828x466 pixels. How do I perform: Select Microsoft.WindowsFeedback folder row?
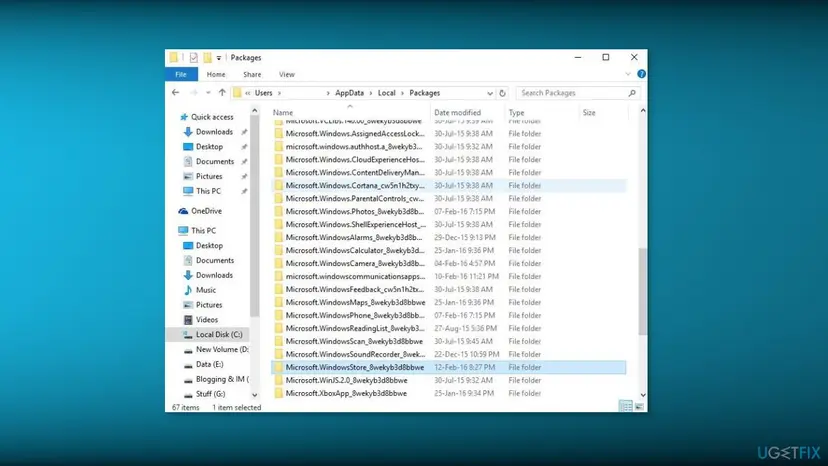coord(449,289)
